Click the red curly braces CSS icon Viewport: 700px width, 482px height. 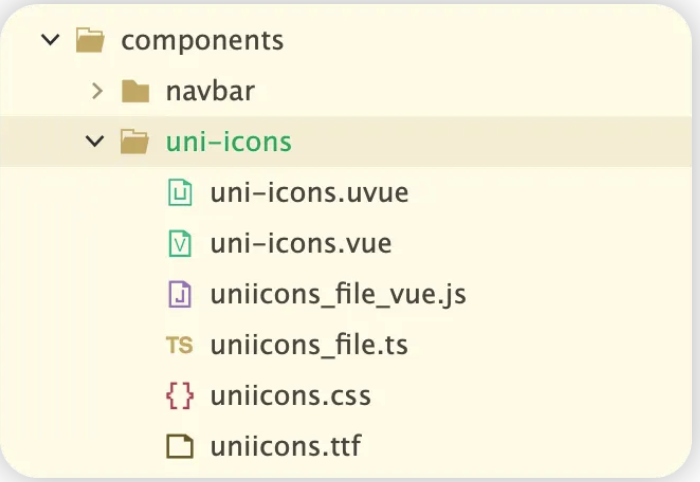(x=180, y=395)
